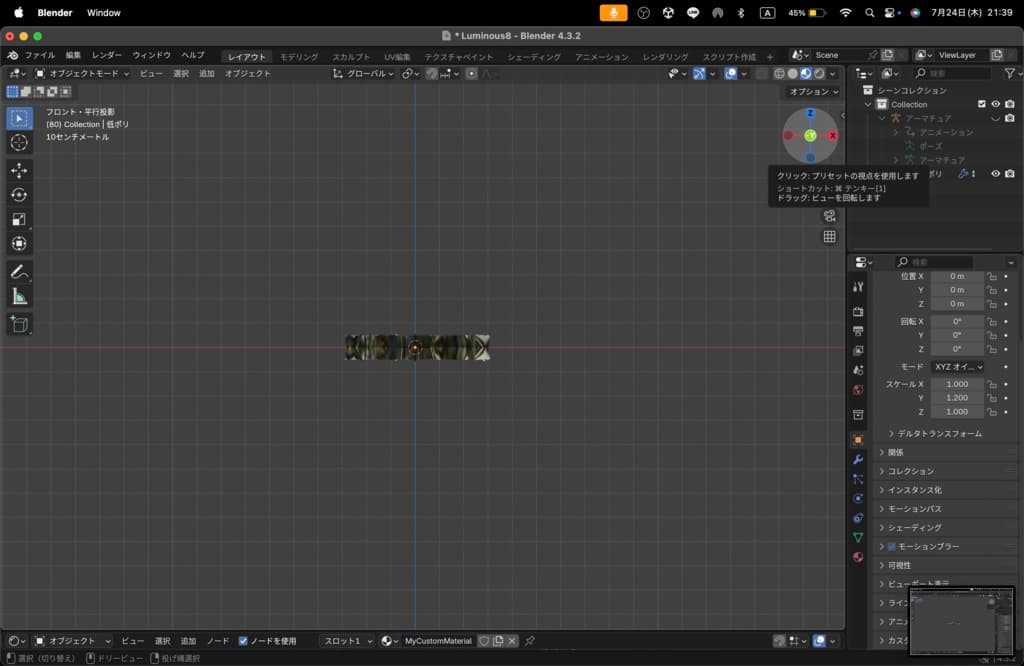The height and width of the screenshot is (666, 1024).
Task: Click the スケール Y value field
Action: 957,397
